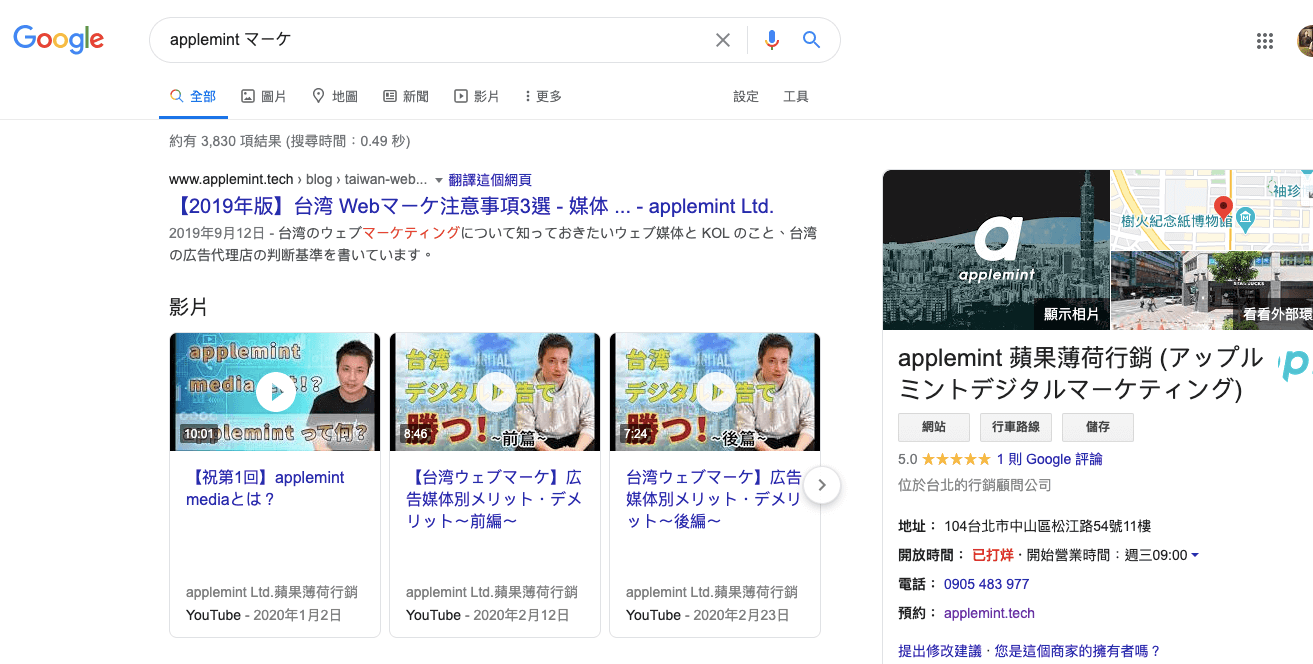The height and width of the screenshot is (664, 1313).
Task: Click the 已打烊 closed status text
Action: [x=992, y=555]
